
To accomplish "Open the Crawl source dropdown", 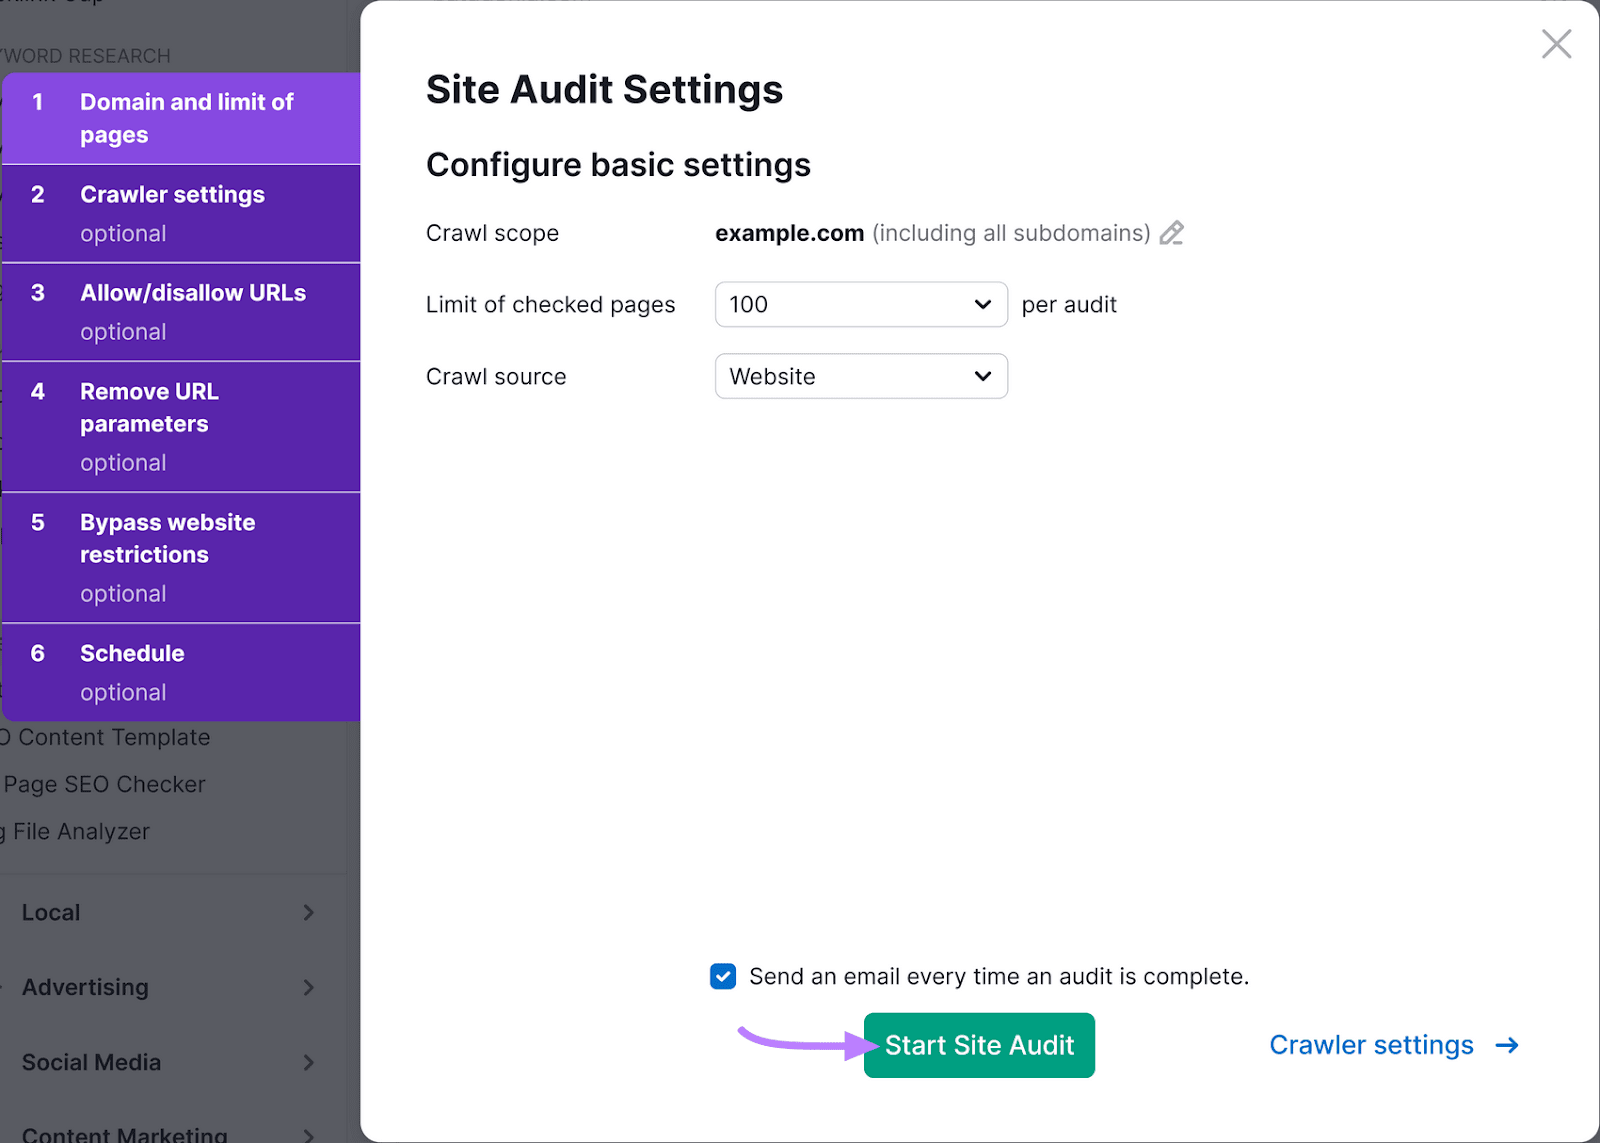I will pyautogui.click(x=860, y=376).
